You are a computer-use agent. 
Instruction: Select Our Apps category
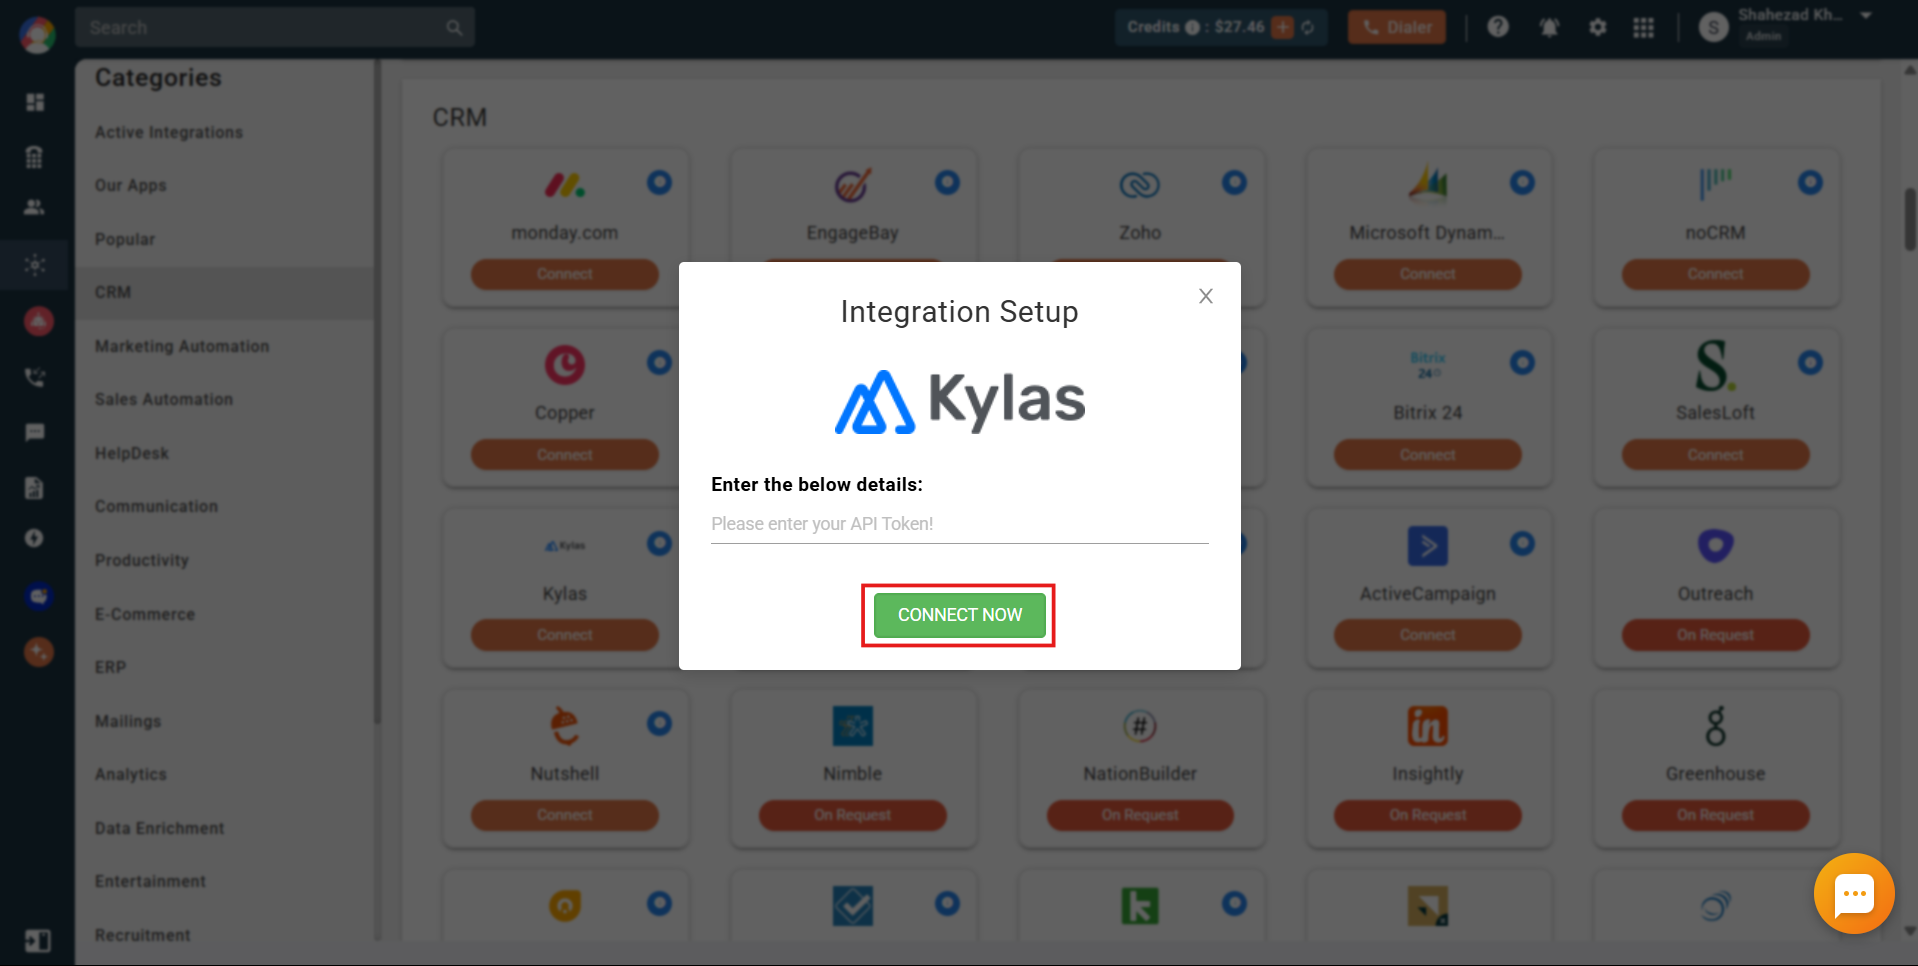point(131,186)
